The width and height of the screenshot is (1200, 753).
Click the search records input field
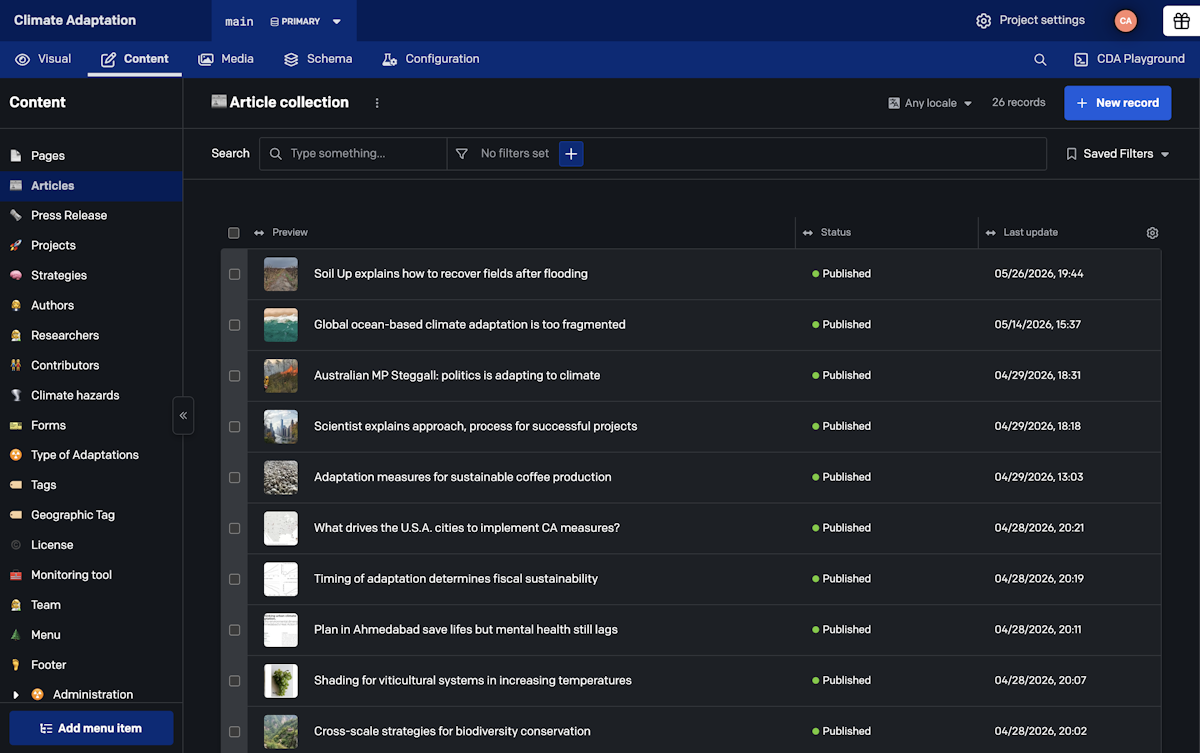pos(353,154)
